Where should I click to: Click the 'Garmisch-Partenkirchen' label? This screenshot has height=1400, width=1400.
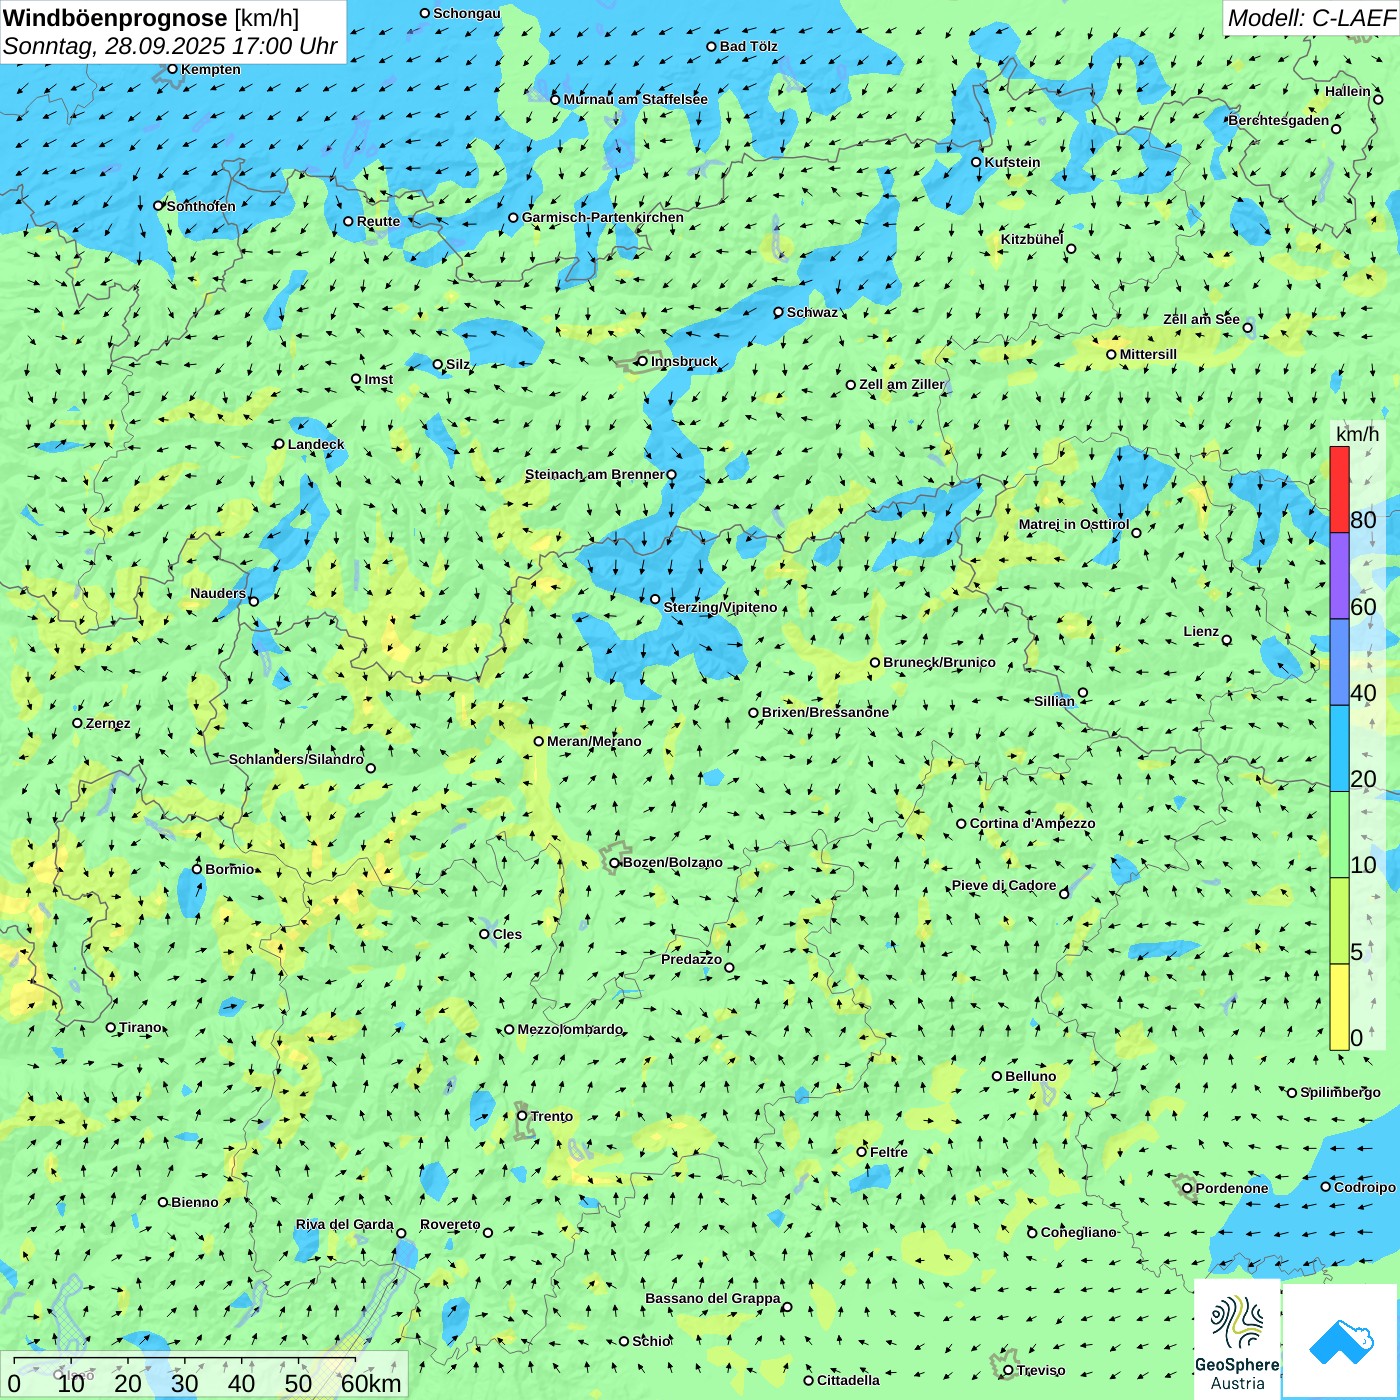[603, 217]
